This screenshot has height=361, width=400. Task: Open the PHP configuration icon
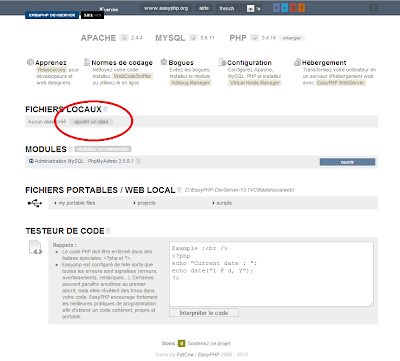click(255, 38)
